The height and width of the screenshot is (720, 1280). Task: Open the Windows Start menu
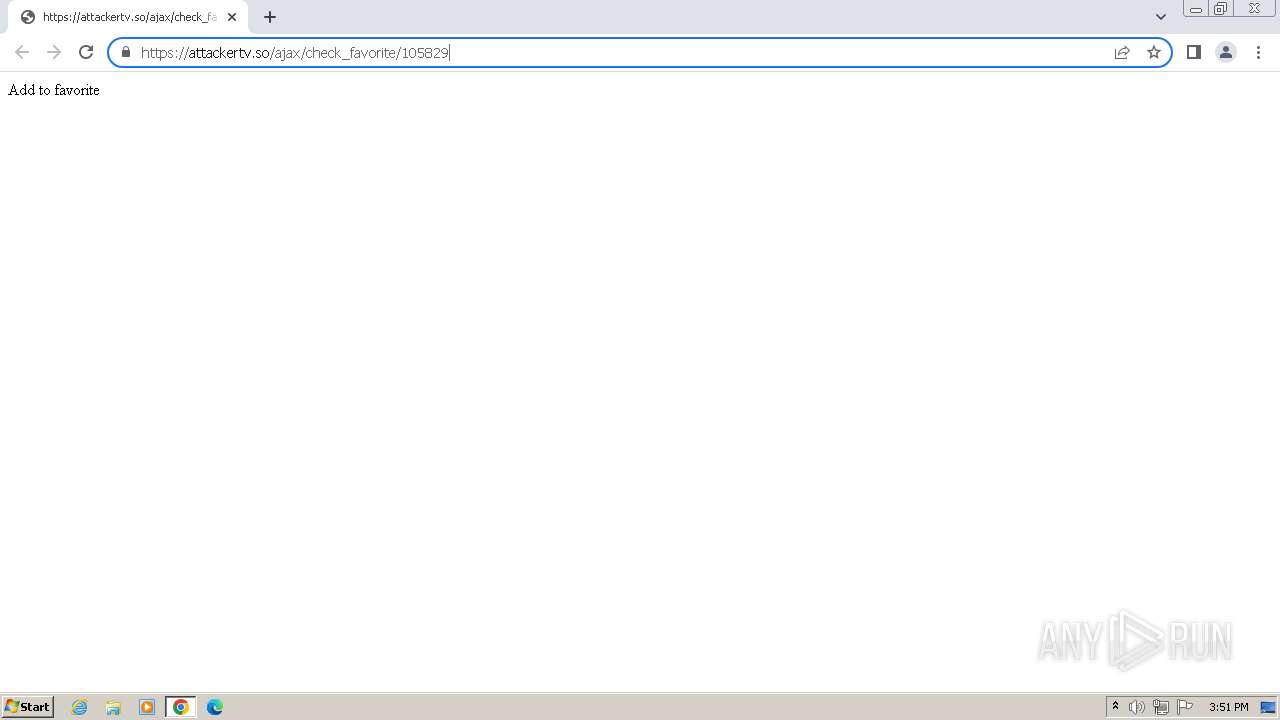[x=28, y=707]
